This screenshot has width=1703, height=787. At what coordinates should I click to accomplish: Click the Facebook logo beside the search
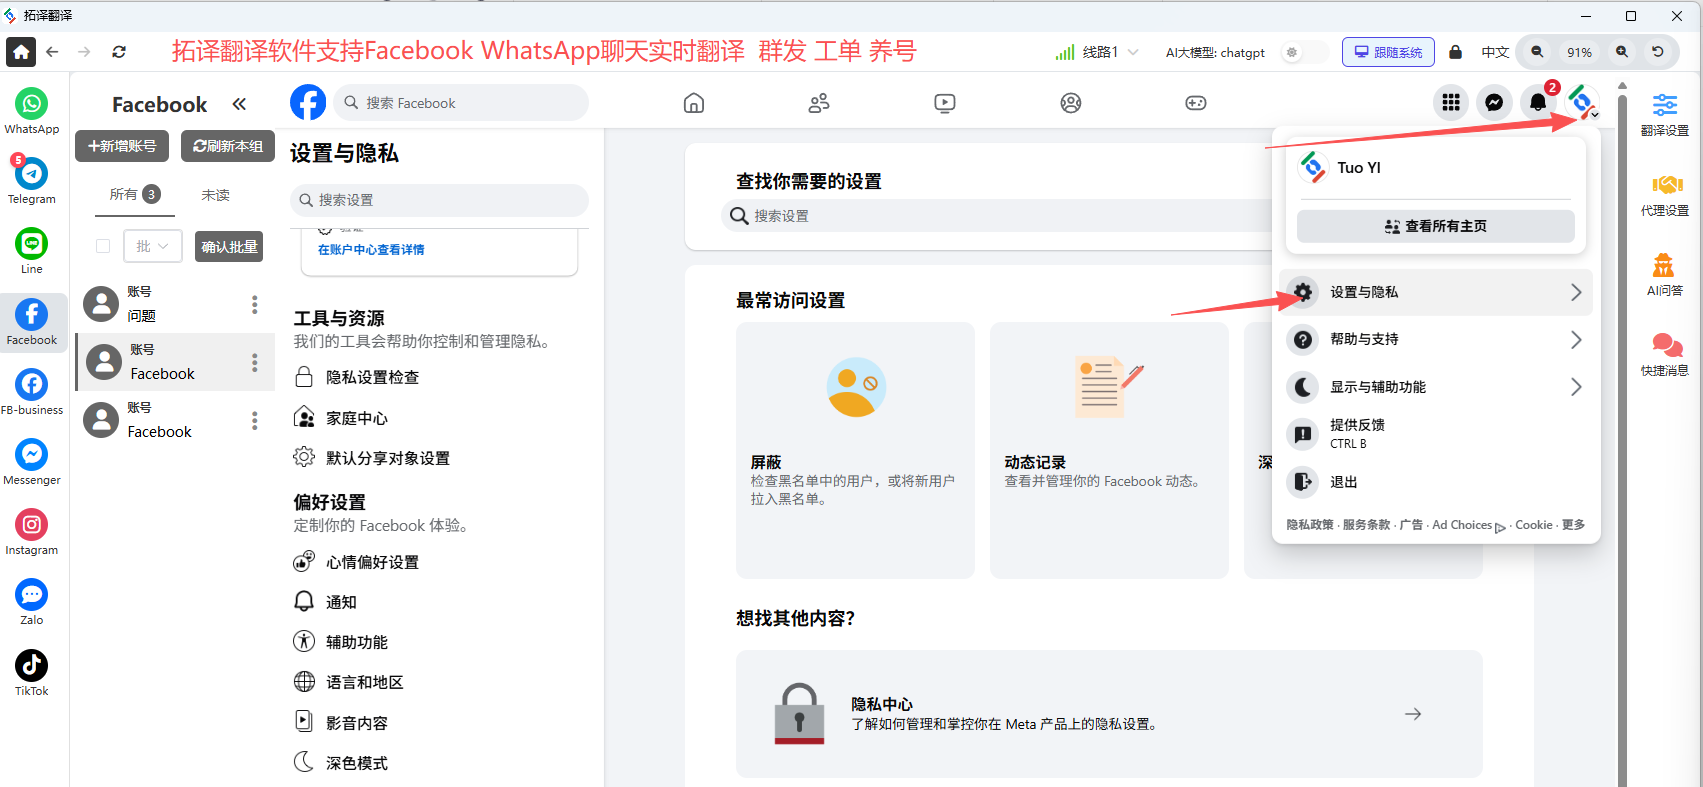[308, 102]
